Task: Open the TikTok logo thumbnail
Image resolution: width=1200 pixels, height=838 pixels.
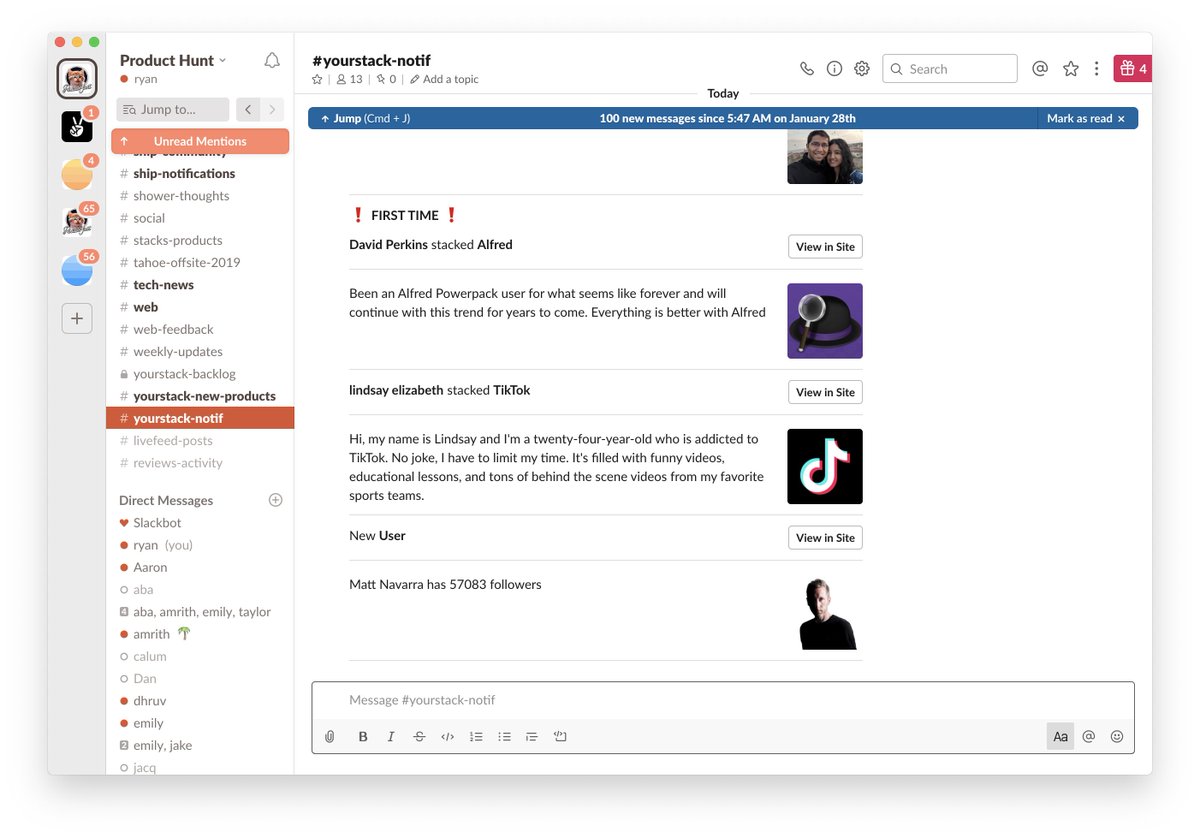Action: tap(825, 466)
